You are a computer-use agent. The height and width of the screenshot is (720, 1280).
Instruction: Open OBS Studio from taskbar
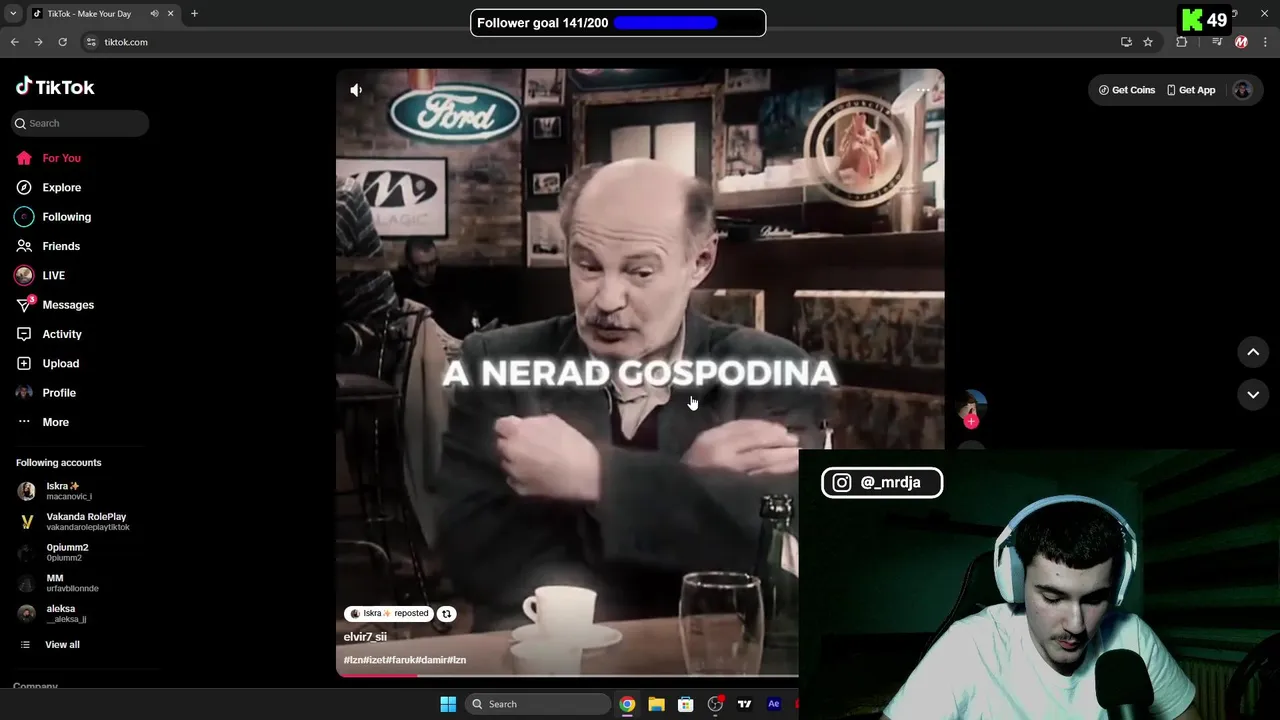pos(715,704)
